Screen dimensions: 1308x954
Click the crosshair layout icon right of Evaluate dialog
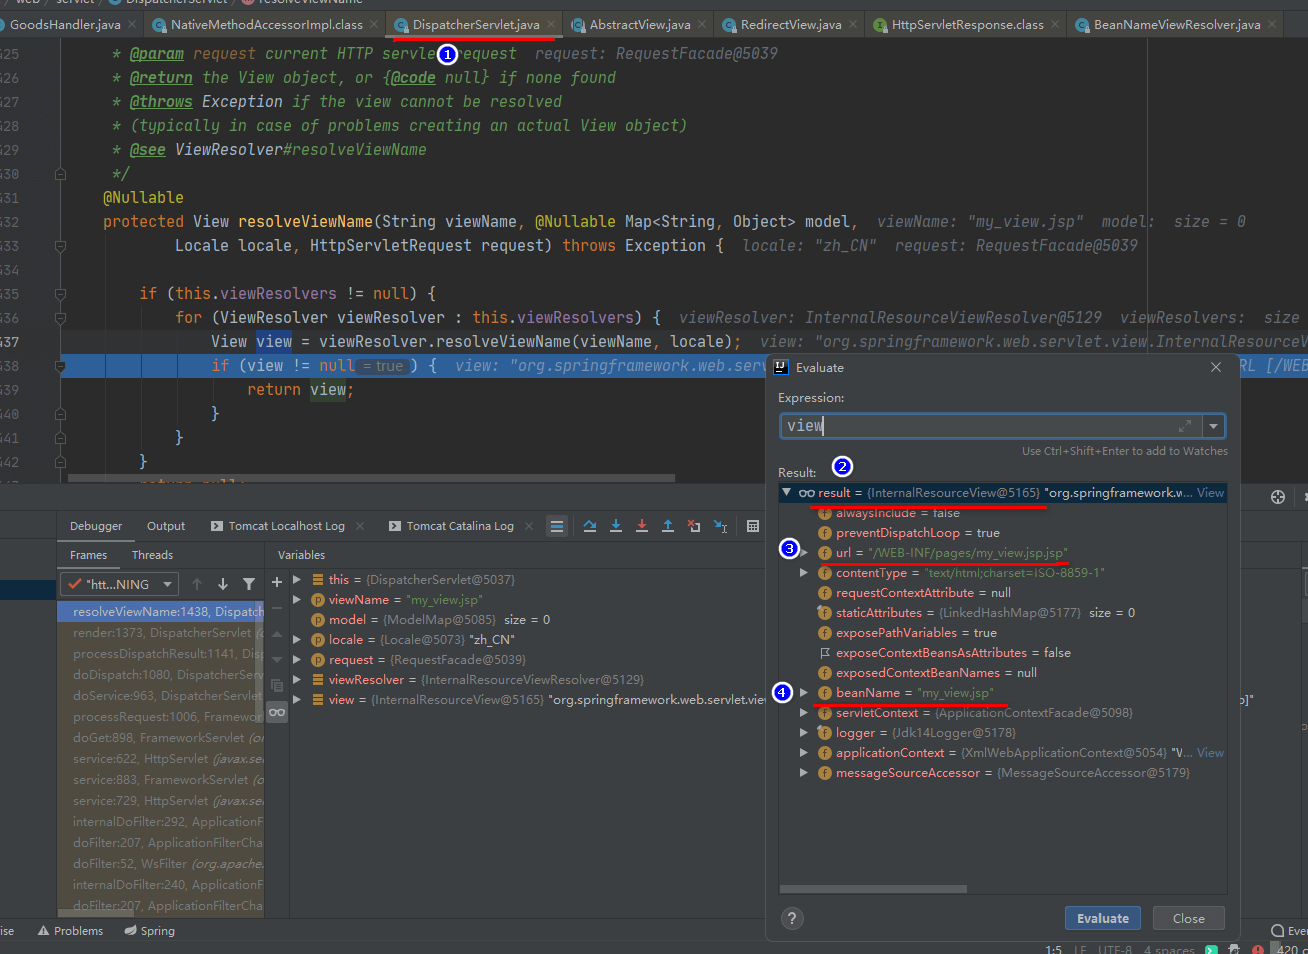1278,497
